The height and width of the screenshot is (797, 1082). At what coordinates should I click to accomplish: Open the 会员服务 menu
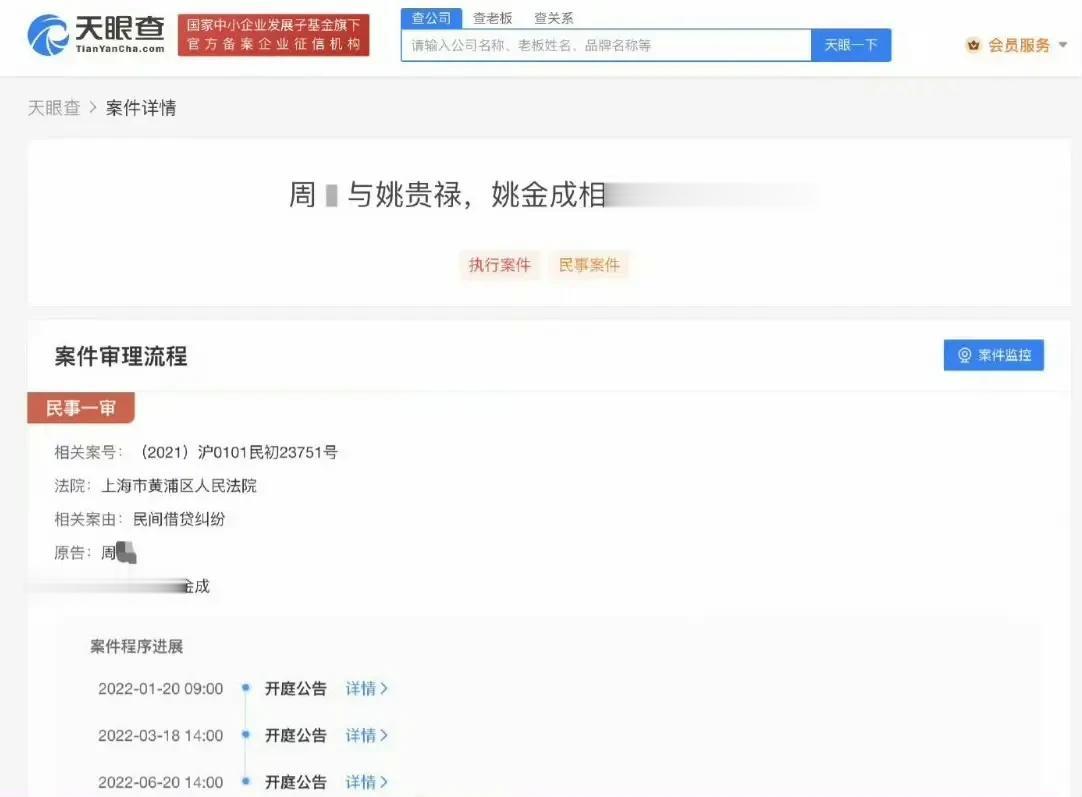point(1018,46)
